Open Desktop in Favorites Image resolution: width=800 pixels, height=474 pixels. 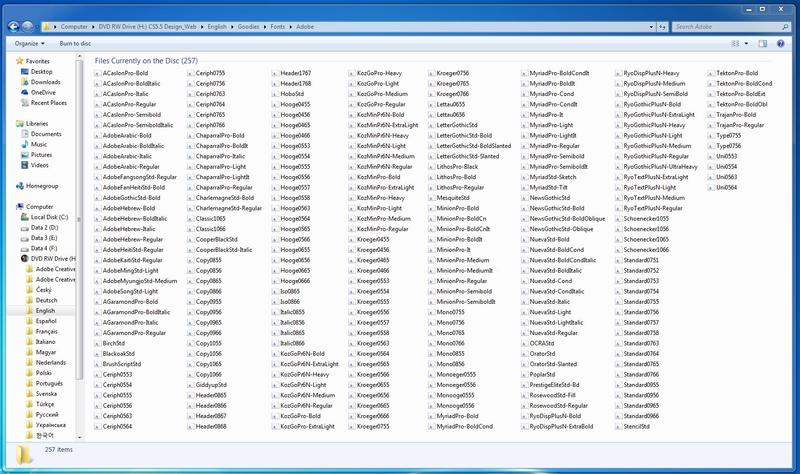[x=37, y=71]
